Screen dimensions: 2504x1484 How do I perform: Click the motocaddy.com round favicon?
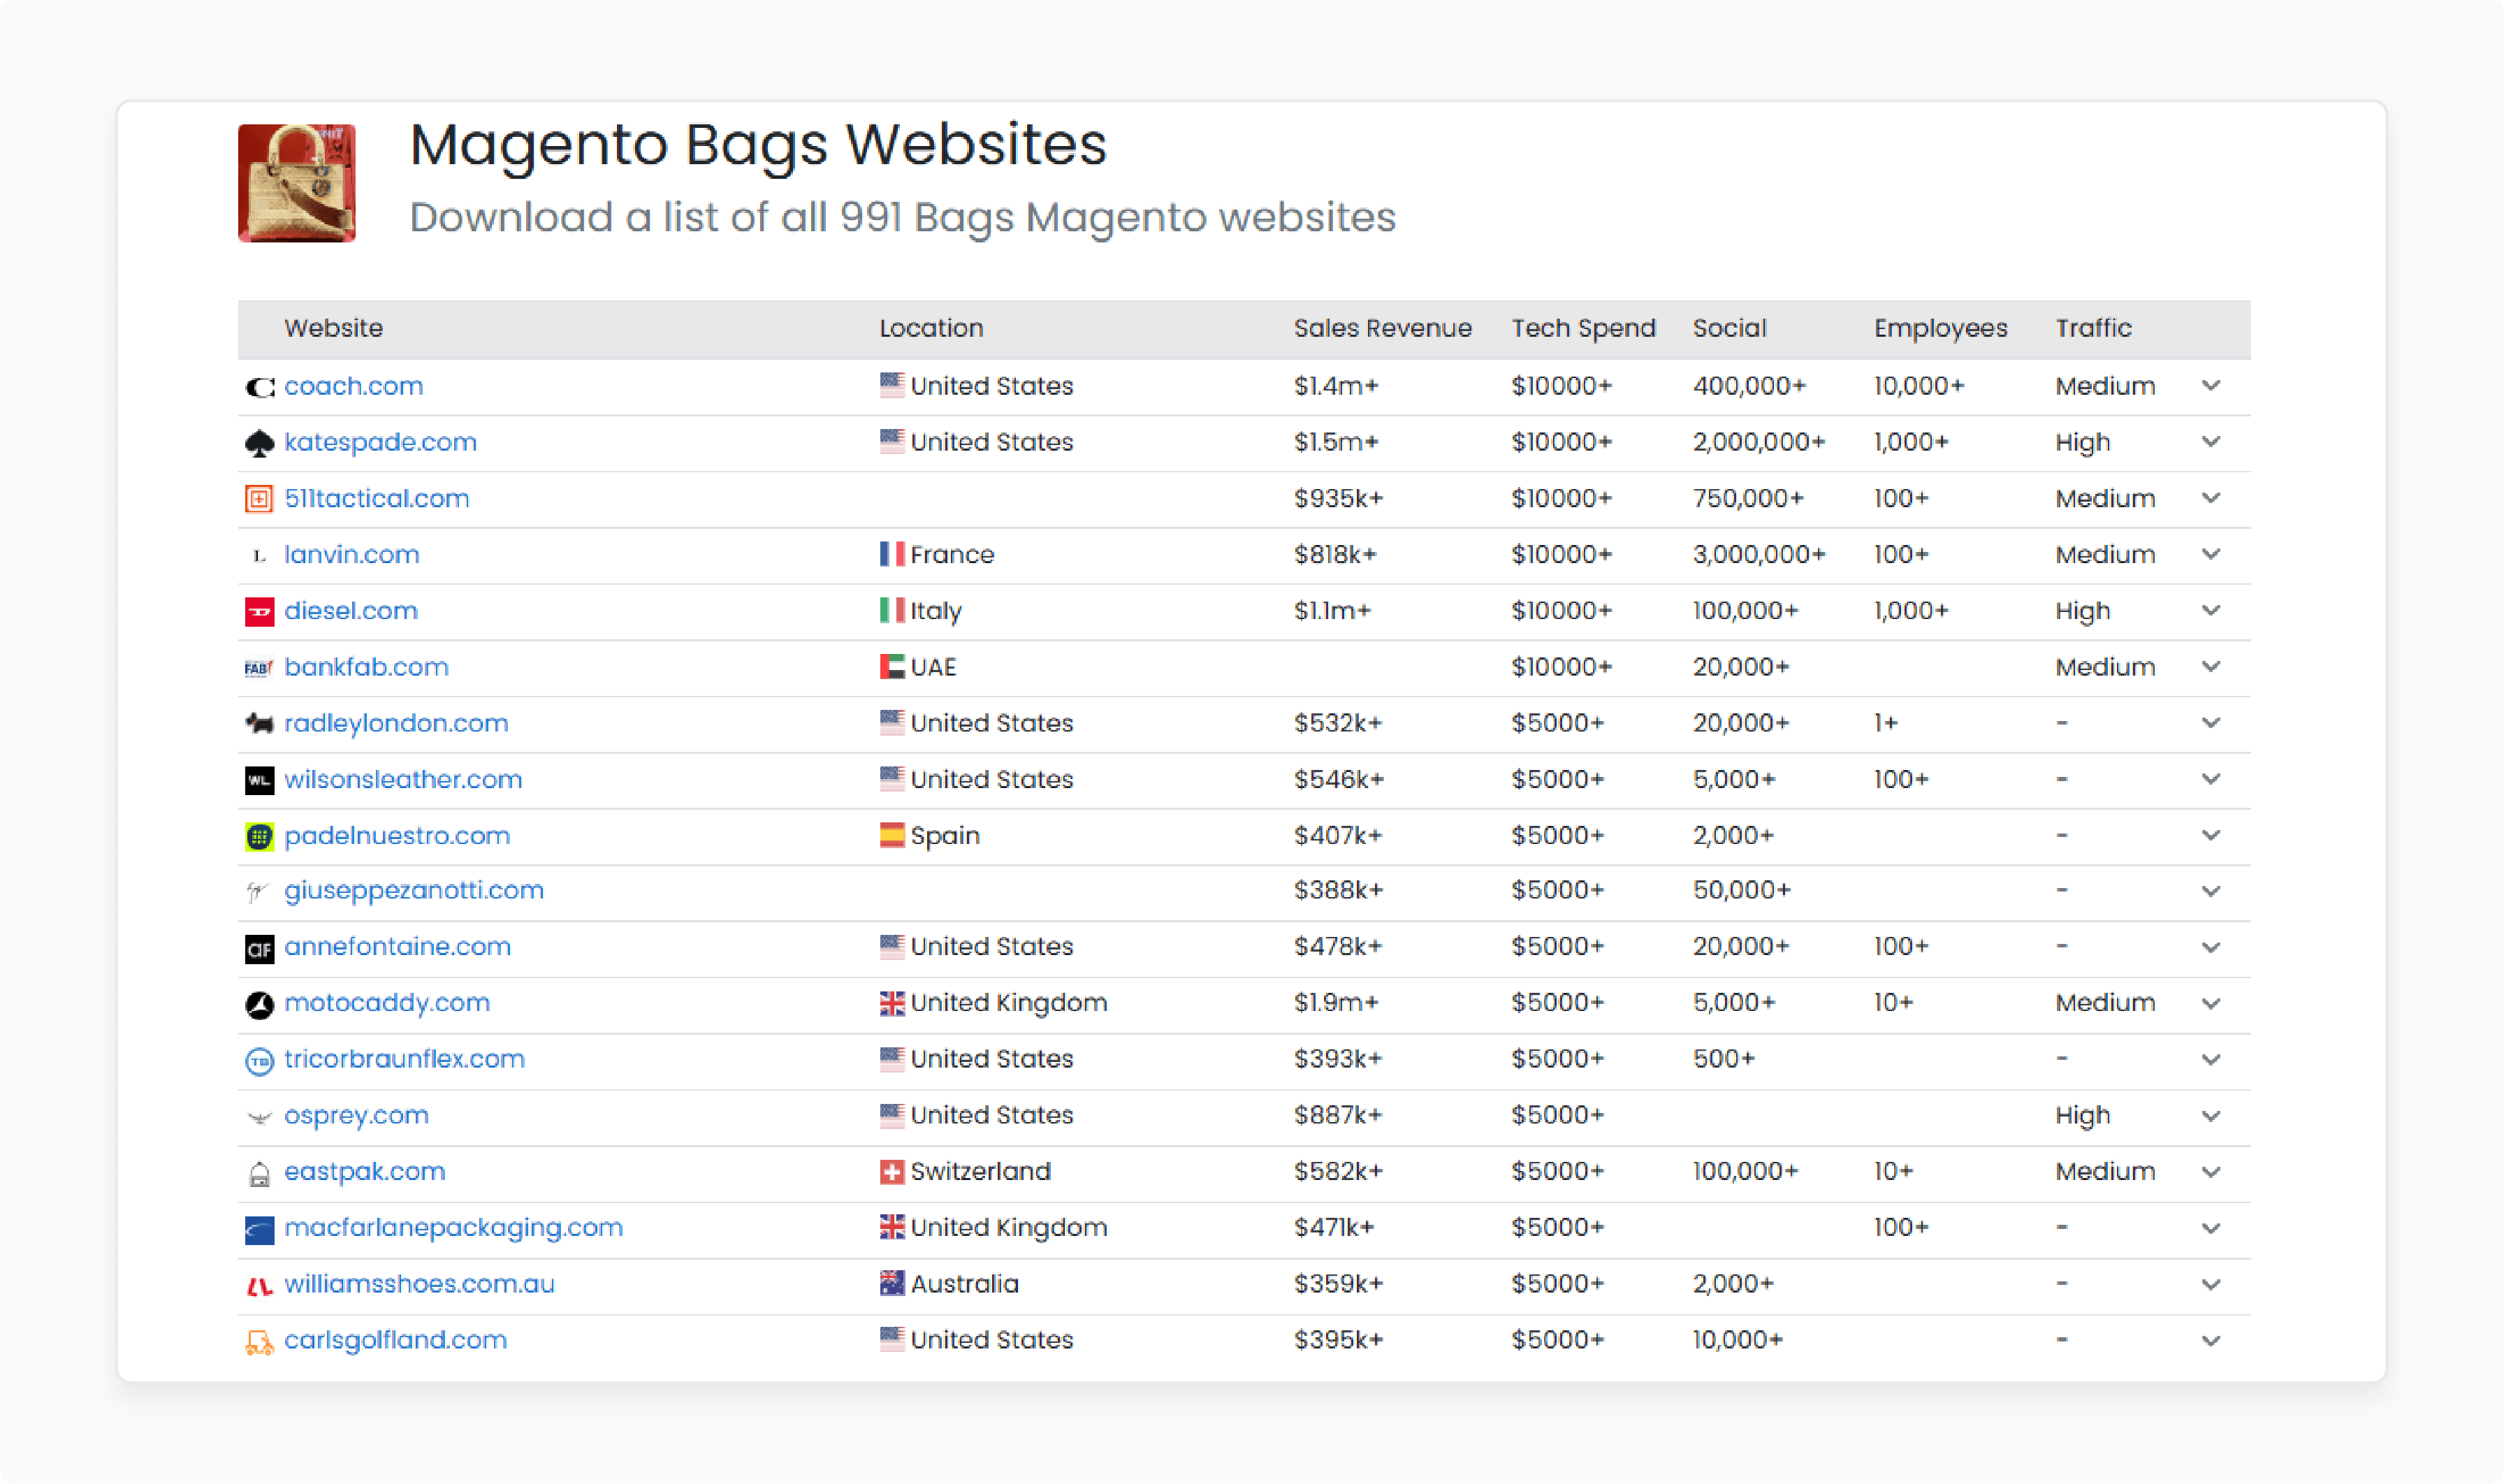click(259, 1005)
